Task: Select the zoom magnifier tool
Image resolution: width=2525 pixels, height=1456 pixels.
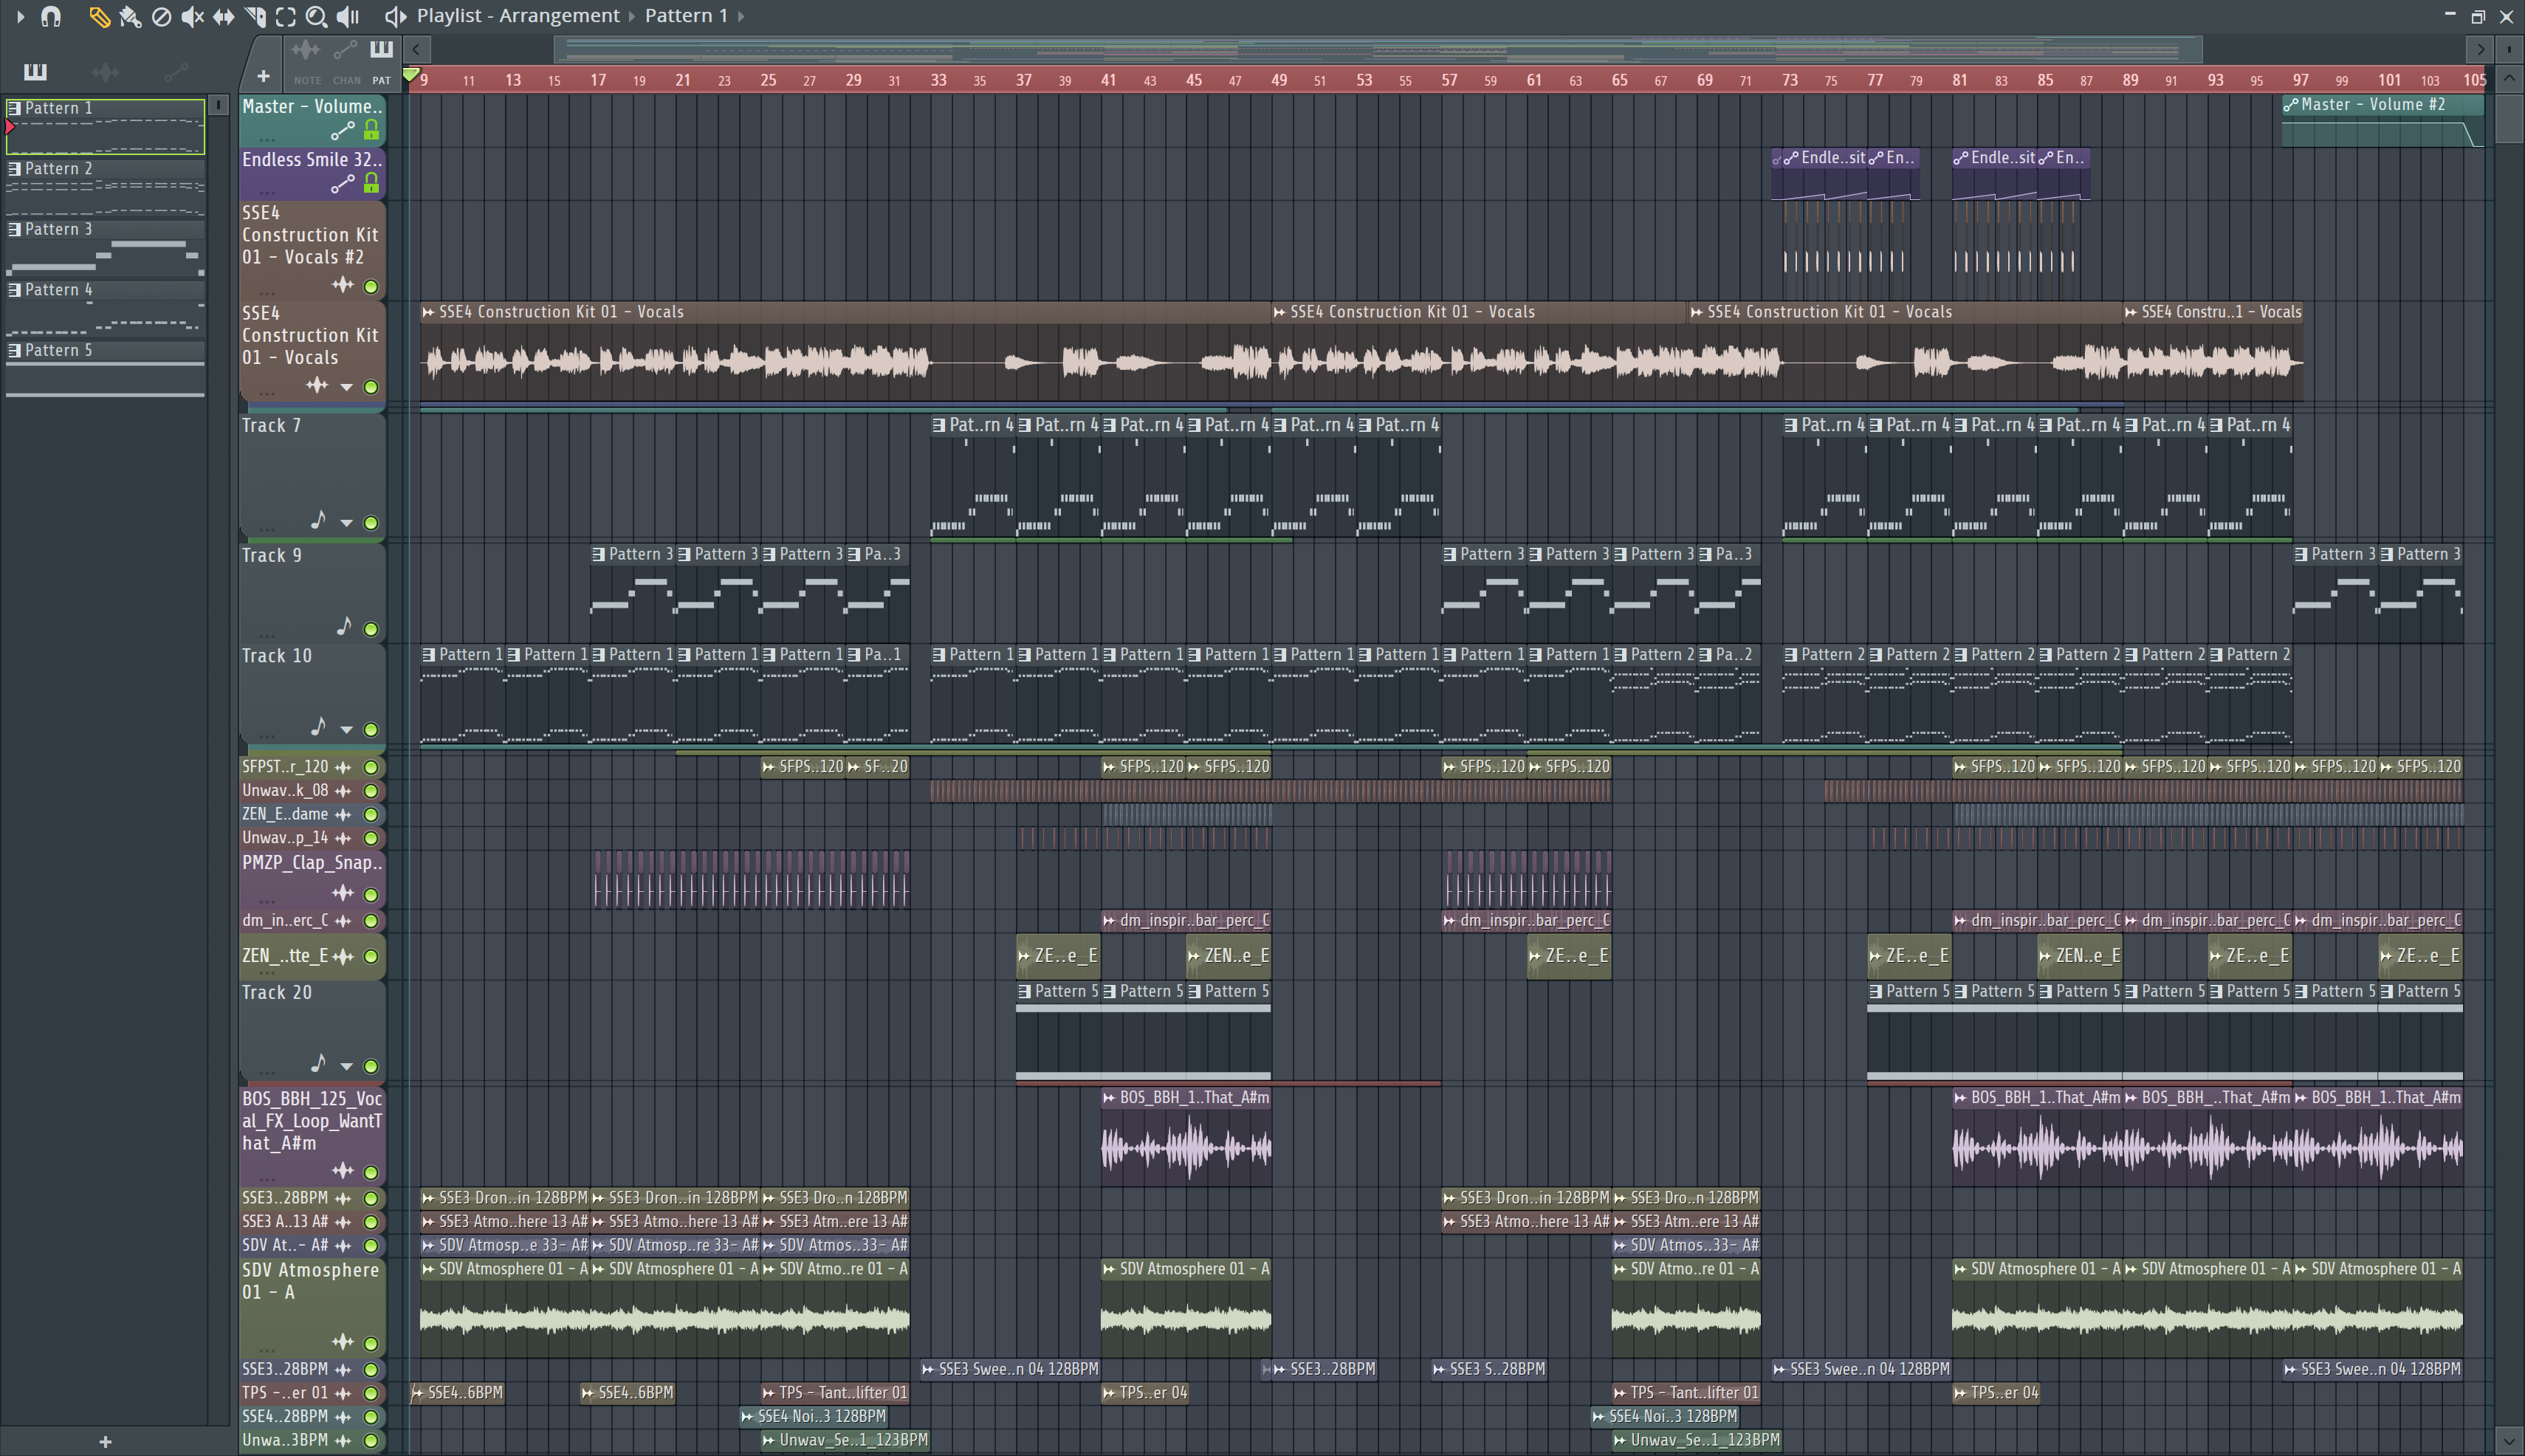Action: pyautogui.click(x=316, y=16)
